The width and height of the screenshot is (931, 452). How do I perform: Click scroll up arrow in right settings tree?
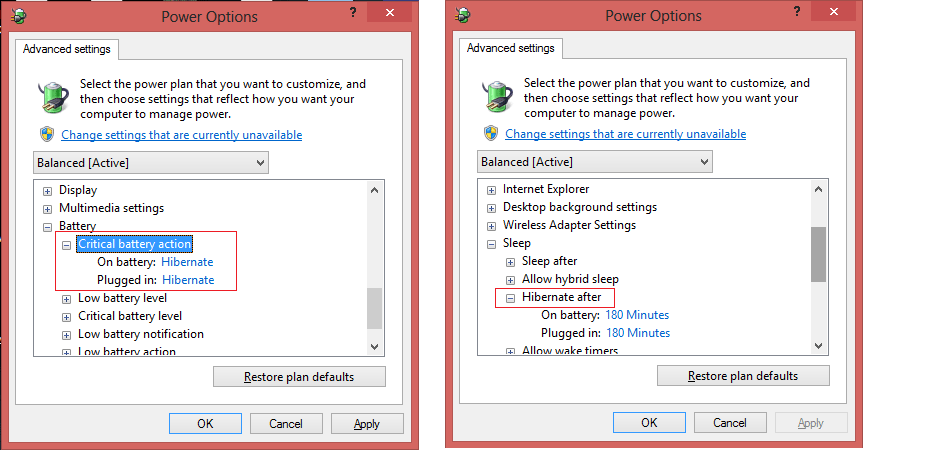coord(818,189)
